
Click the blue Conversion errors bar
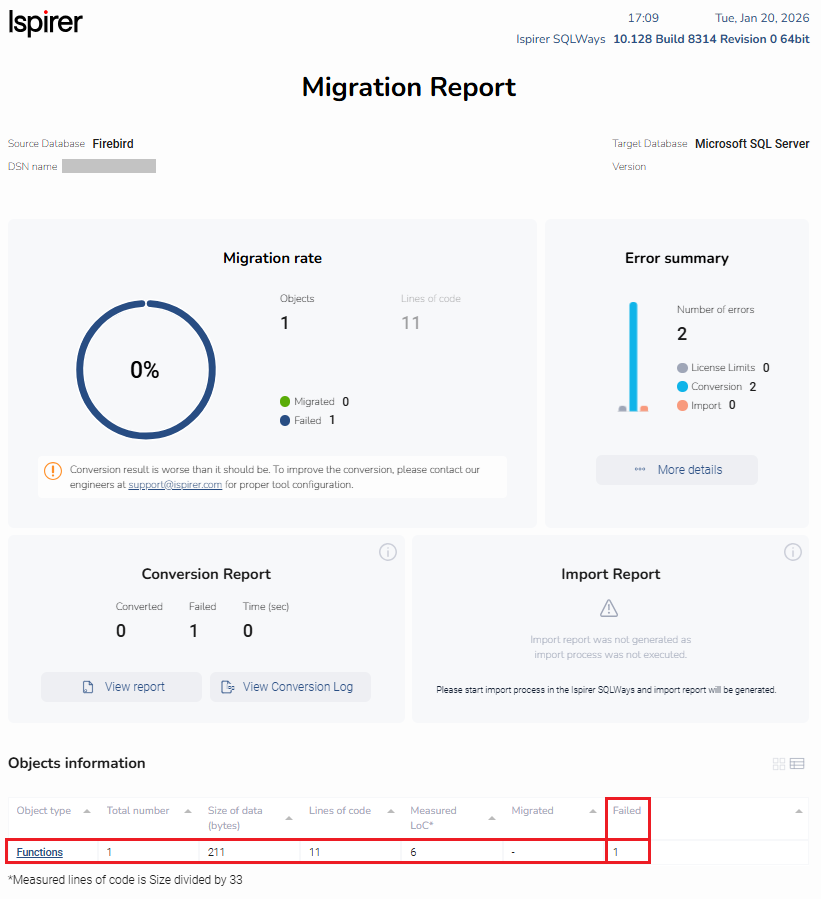(x=633, y=355)
